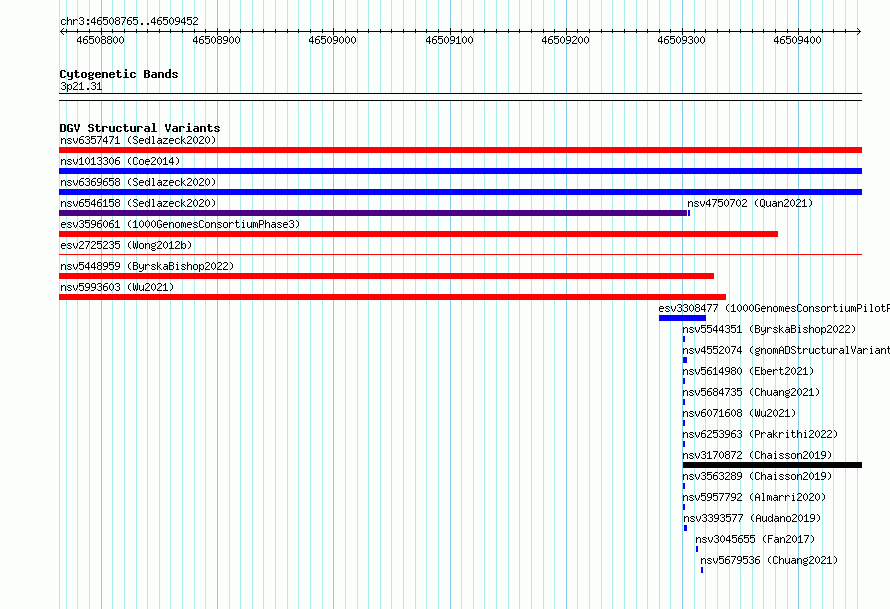Select the esv3596061 red variant bar
This screenshot has width=890, height=609.
tap(418, 234)
